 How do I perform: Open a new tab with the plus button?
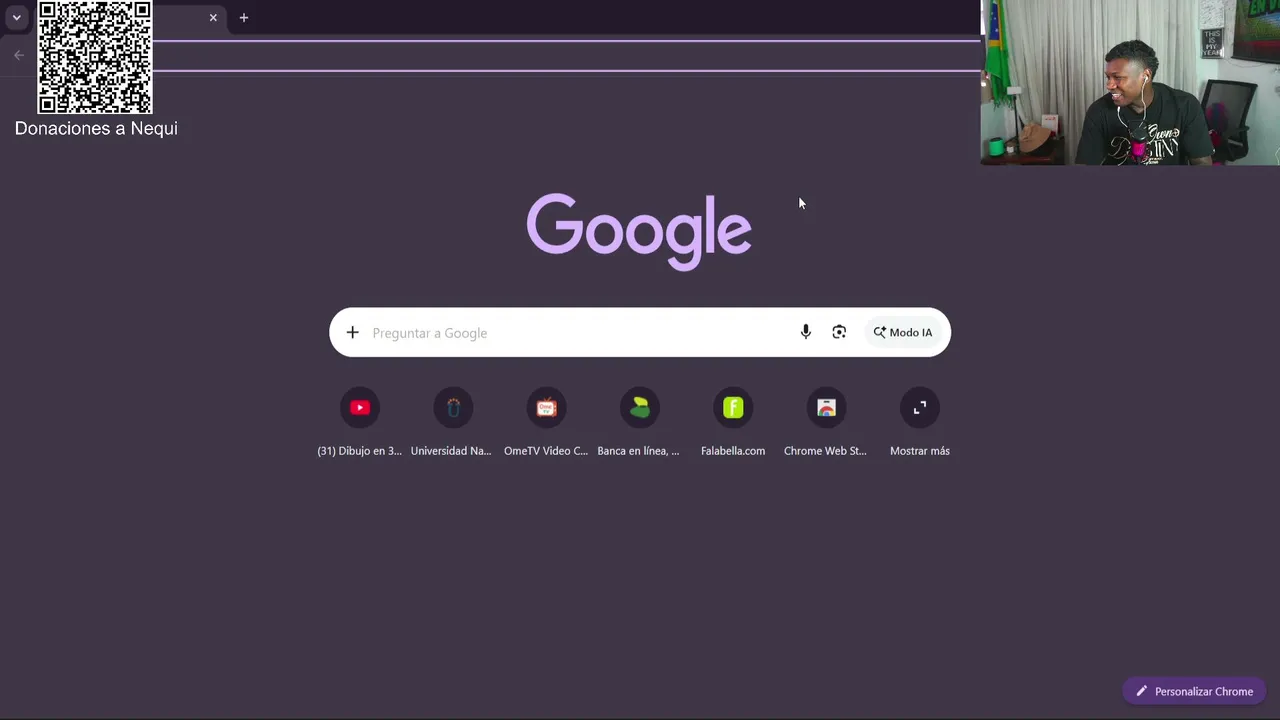(243, 17)
